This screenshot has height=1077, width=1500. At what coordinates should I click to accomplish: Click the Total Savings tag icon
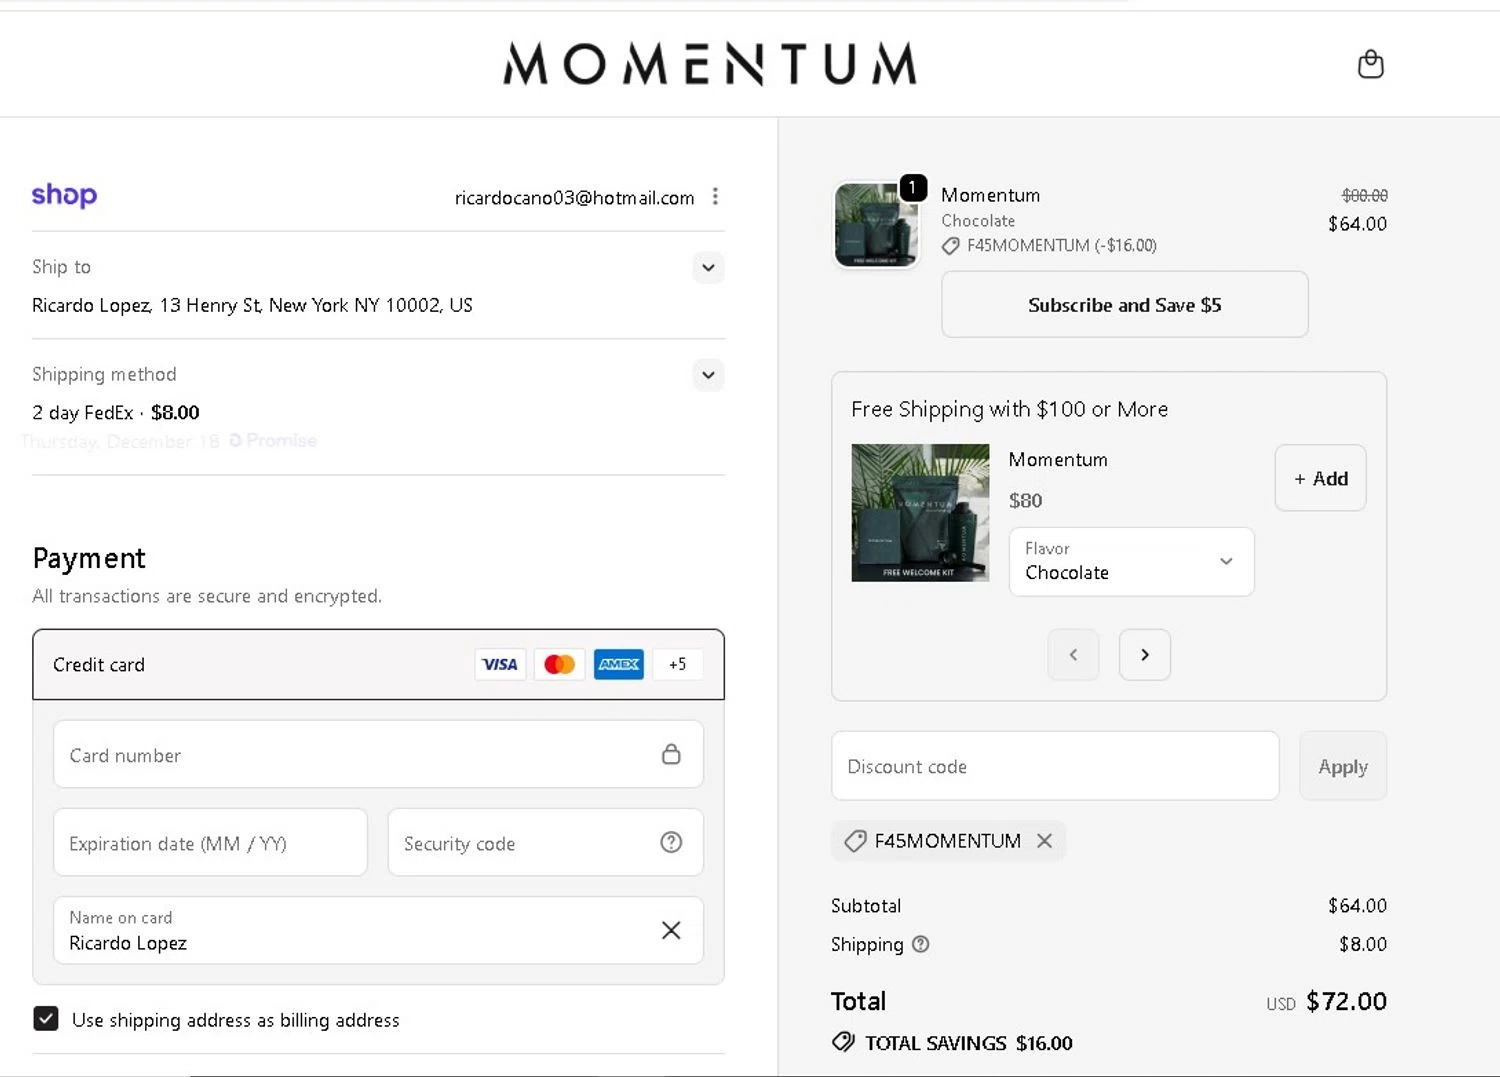point(843,1042)
